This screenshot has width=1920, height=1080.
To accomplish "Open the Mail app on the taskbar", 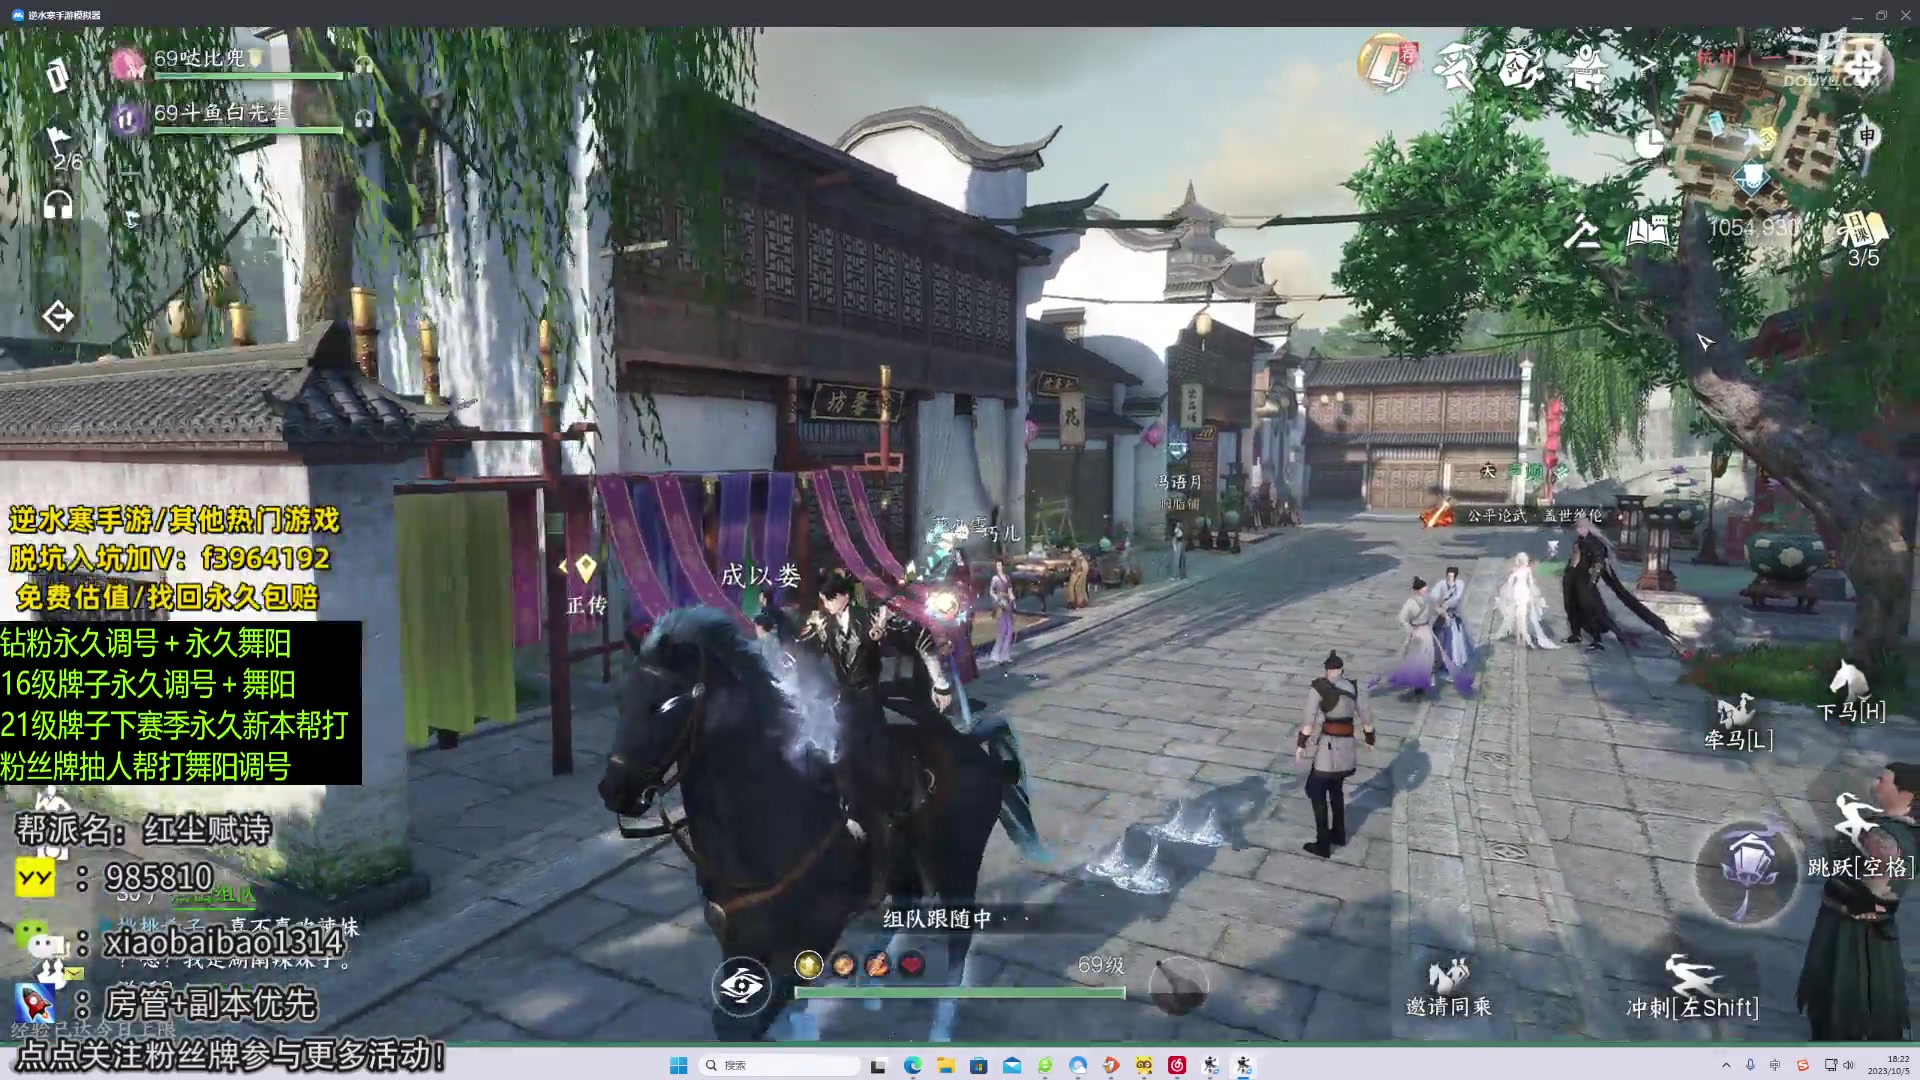I will (1011, 1065).
